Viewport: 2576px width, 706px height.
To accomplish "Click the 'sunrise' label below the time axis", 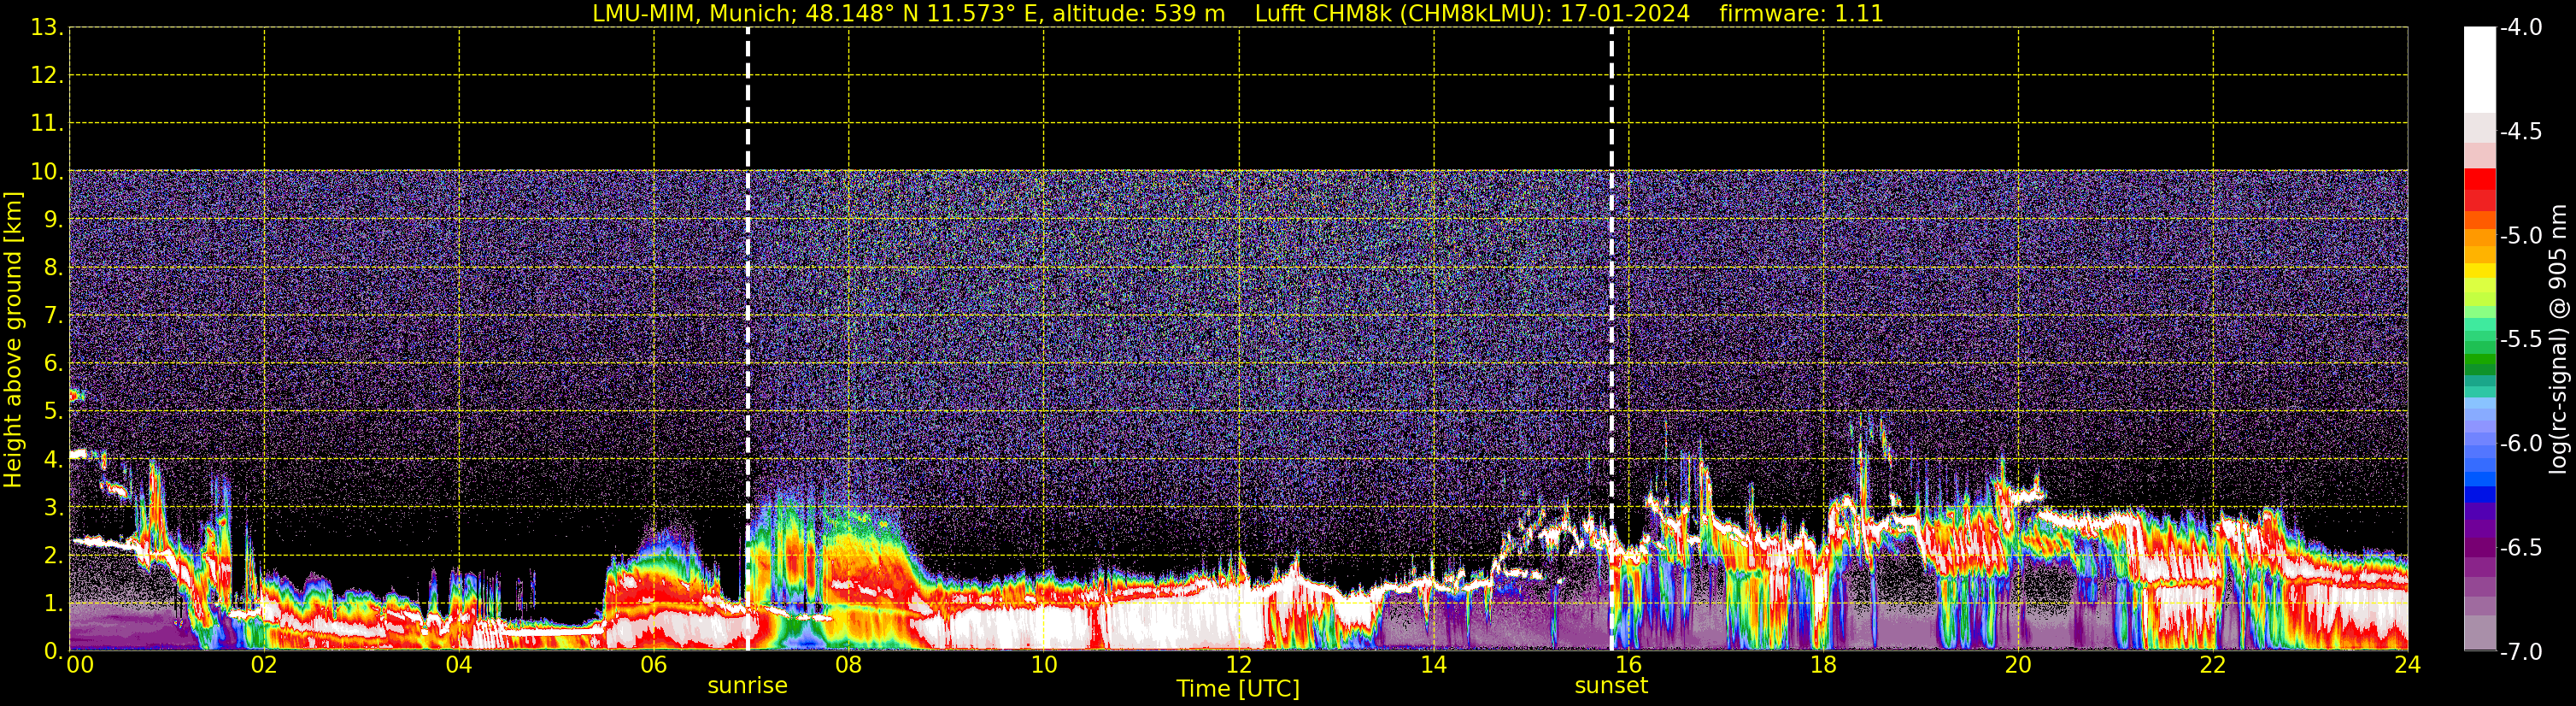I will tap(747, 686).
